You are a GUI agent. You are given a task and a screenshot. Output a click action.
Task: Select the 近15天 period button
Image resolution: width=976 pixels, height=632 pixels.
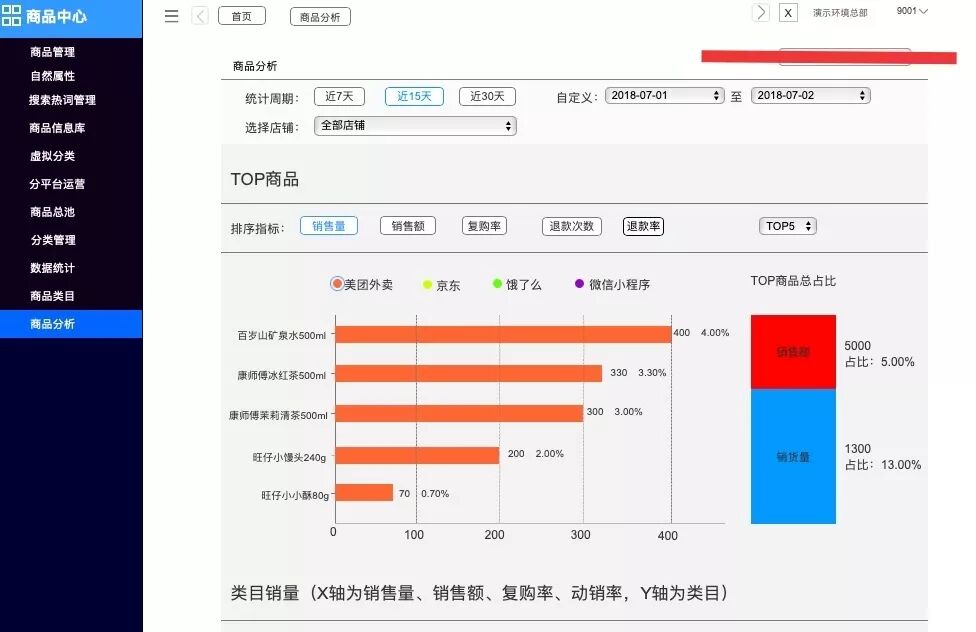pyautogui.click(x=414, y=97)
